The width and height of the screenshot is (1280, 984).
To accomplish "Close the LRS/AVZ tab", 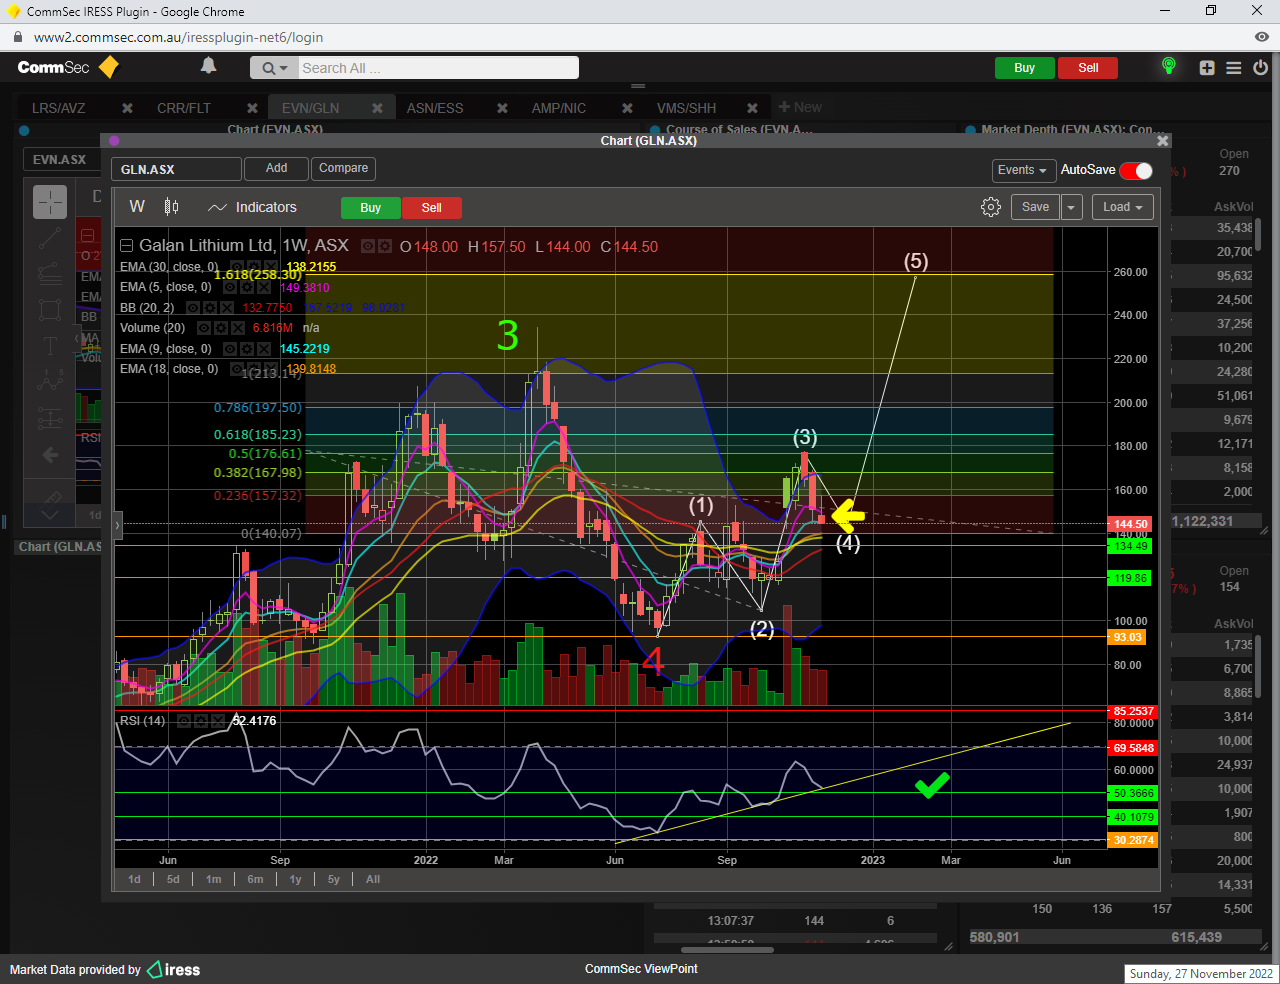I will point(127,108).
